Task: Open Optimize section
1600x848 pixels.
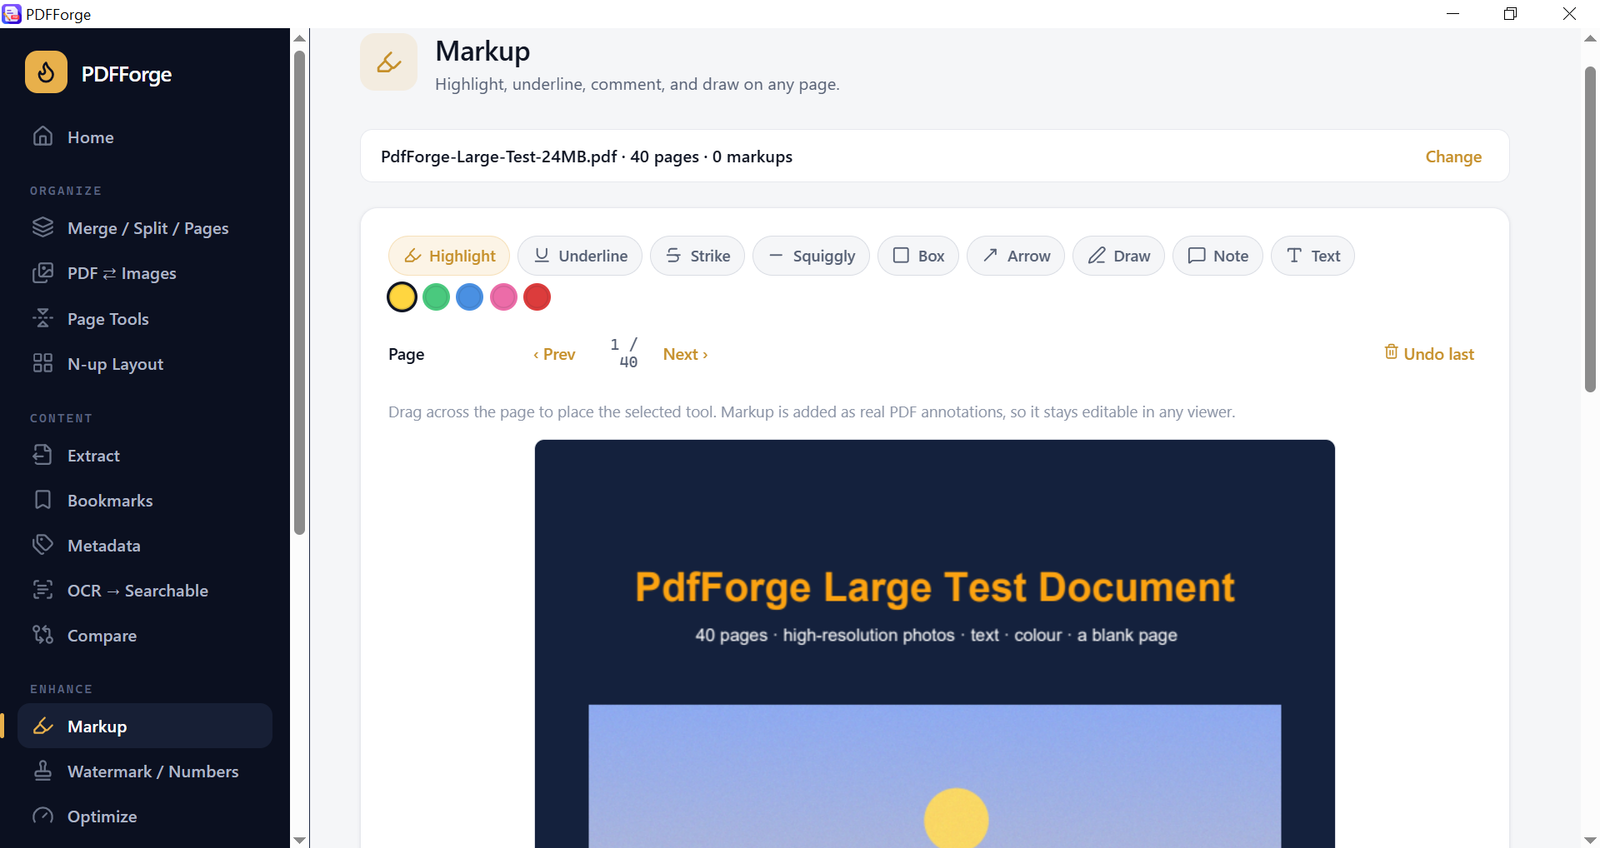Action: coord(145,816)
